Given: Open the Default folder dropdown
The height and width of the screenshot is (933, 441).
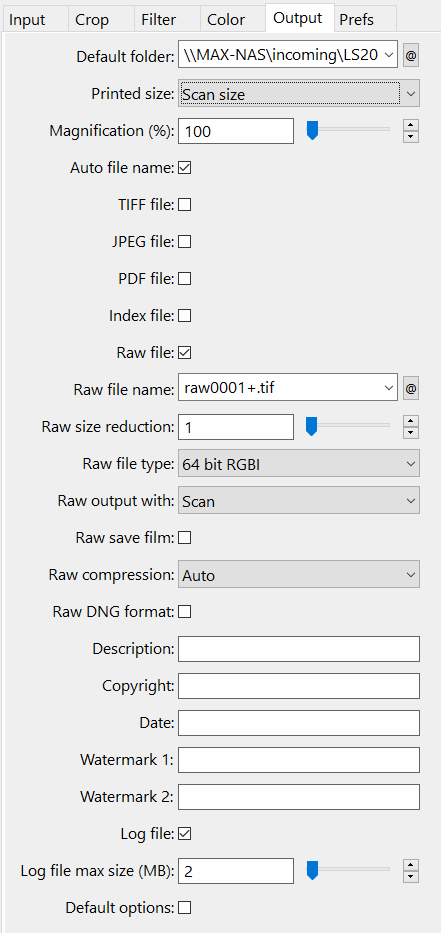Looking at the screenshot, I should (389, 55).
